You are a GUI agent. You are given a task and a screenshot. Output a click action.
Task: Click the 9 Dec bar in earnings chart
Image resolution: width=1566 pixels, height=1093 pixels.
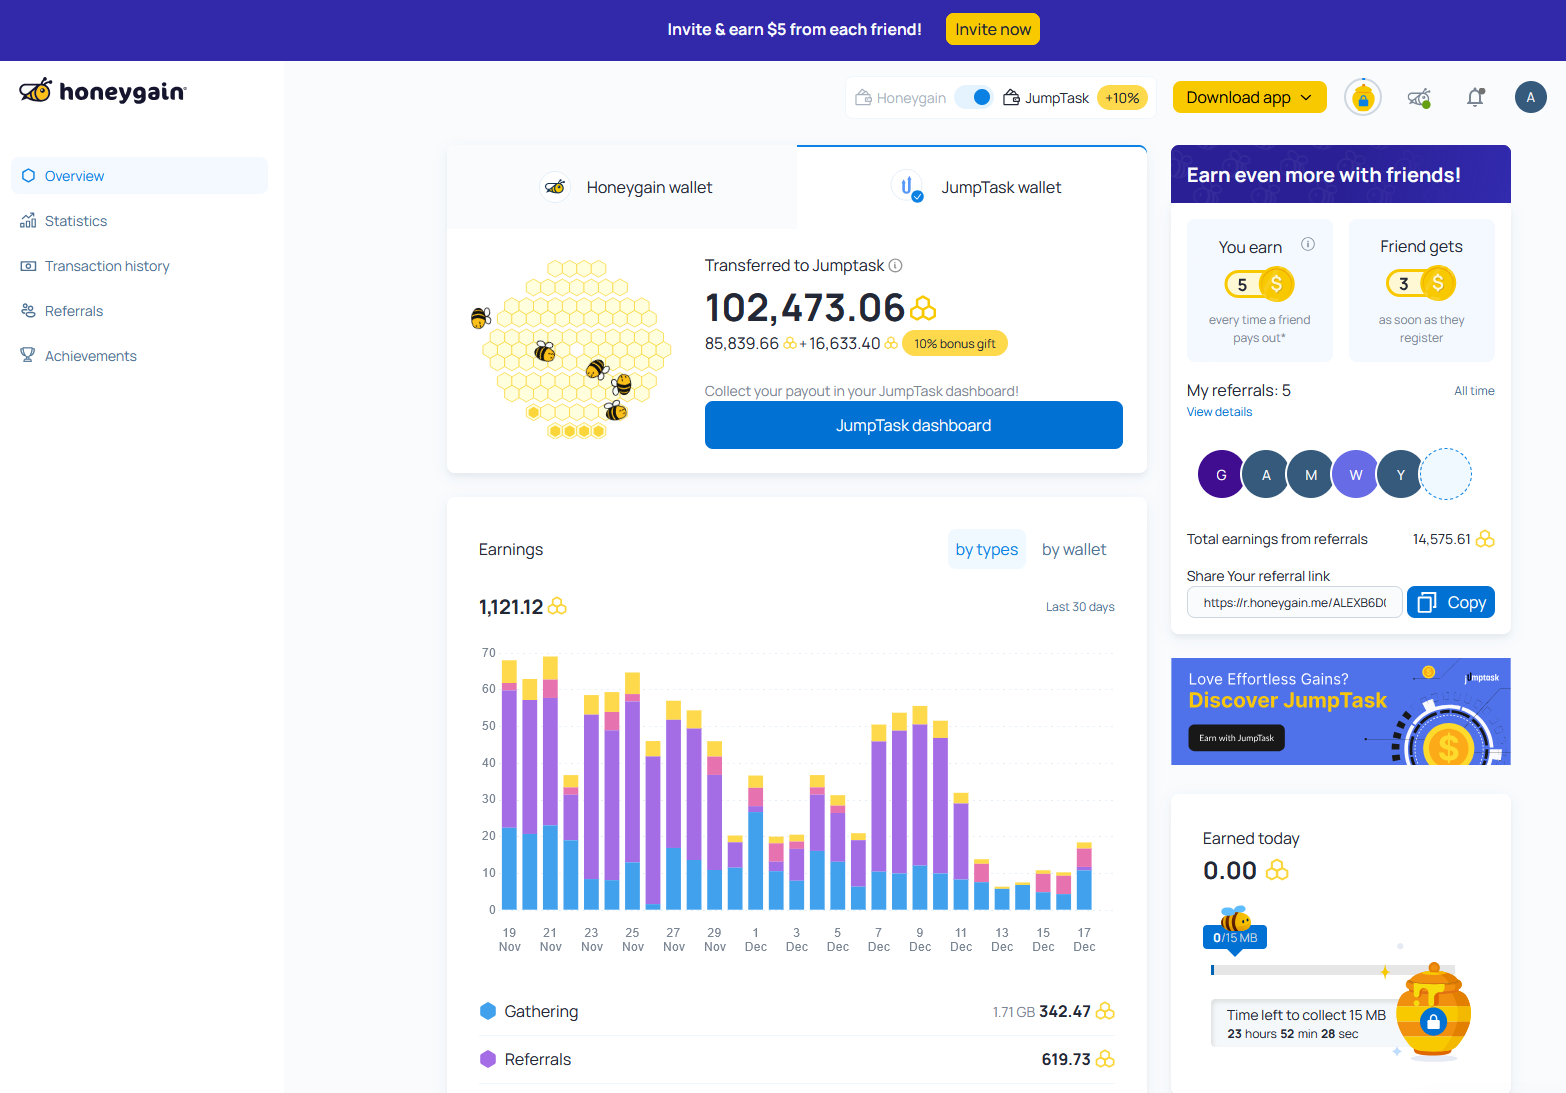point(920,807)
